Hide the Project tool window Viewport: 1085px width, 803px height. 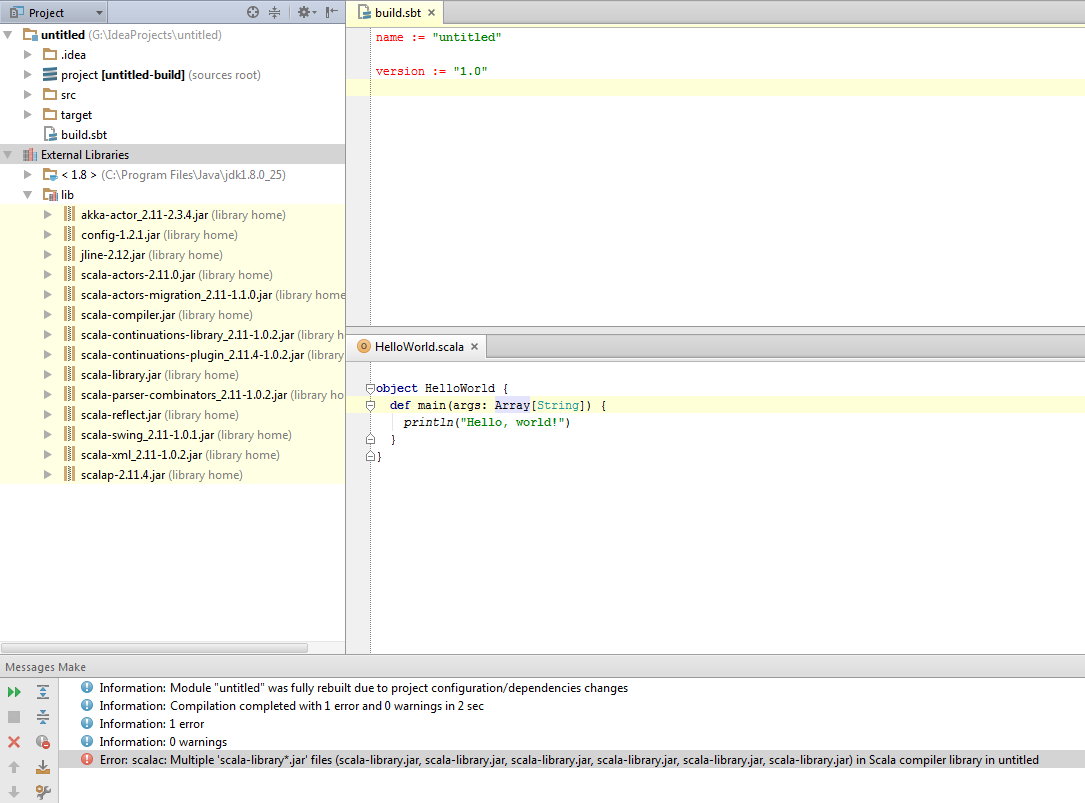click(x=332, y=12)
